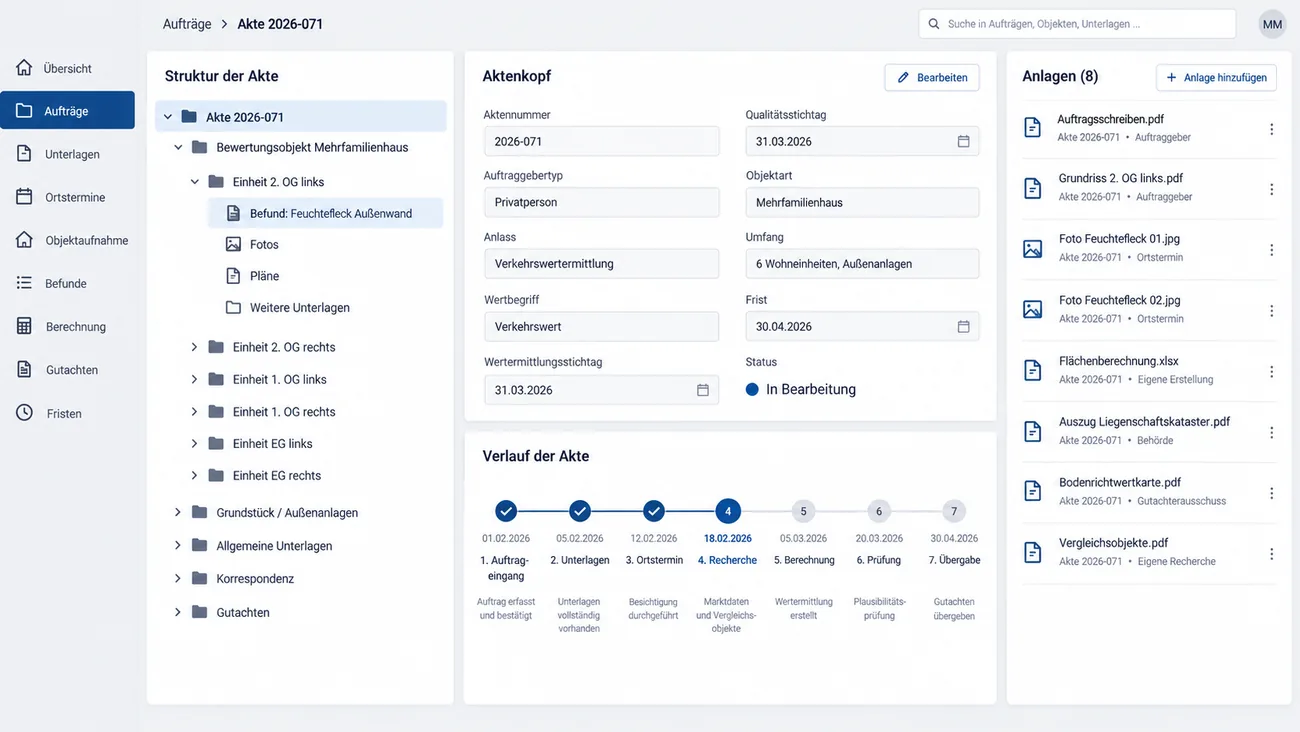
Task: Select Befund: Feuchtefleck Außenwand tree item
Action: pos(325,213)
